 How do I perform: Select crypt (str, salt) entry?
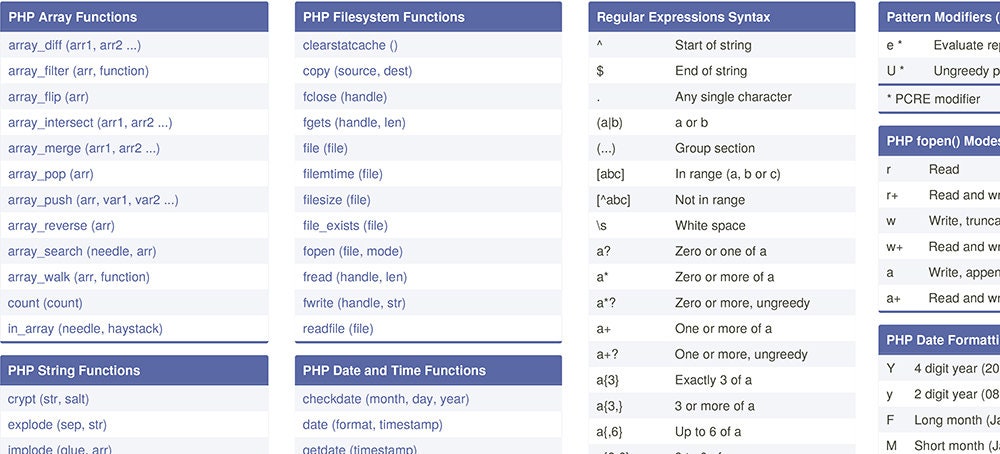134,399
